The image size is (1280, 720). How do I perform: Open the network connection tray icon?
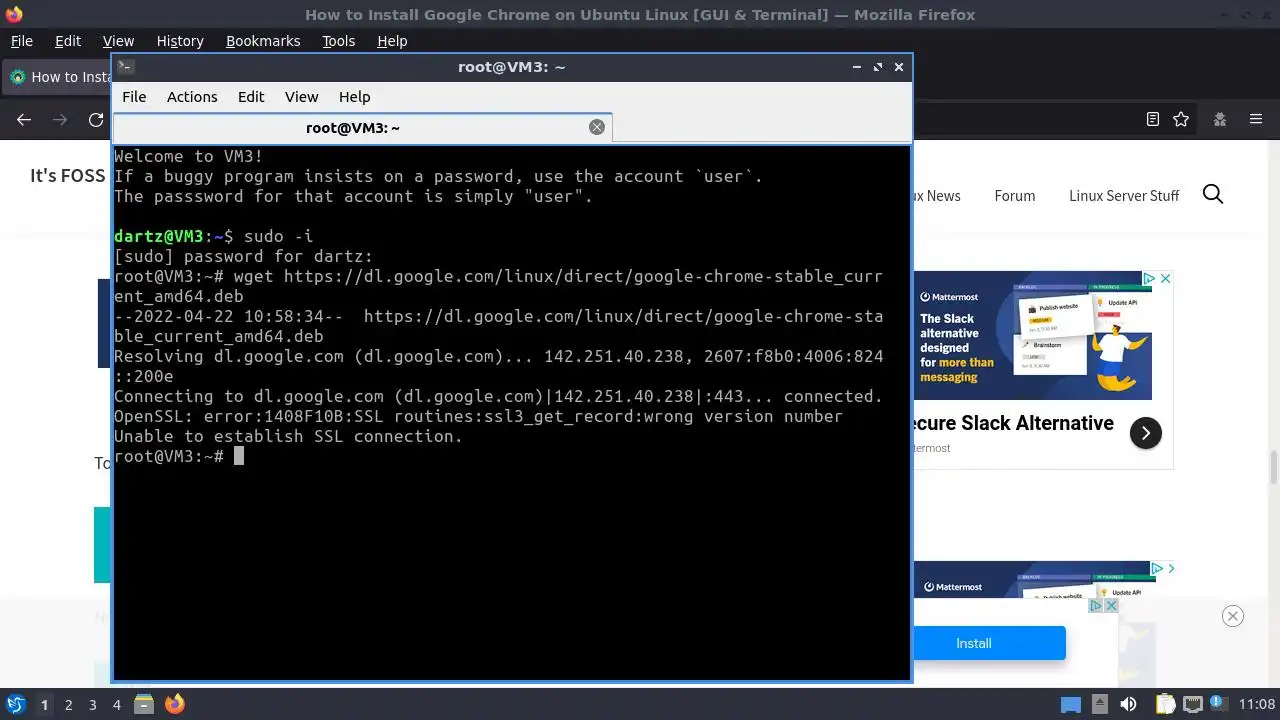[x=1192, y=705]
